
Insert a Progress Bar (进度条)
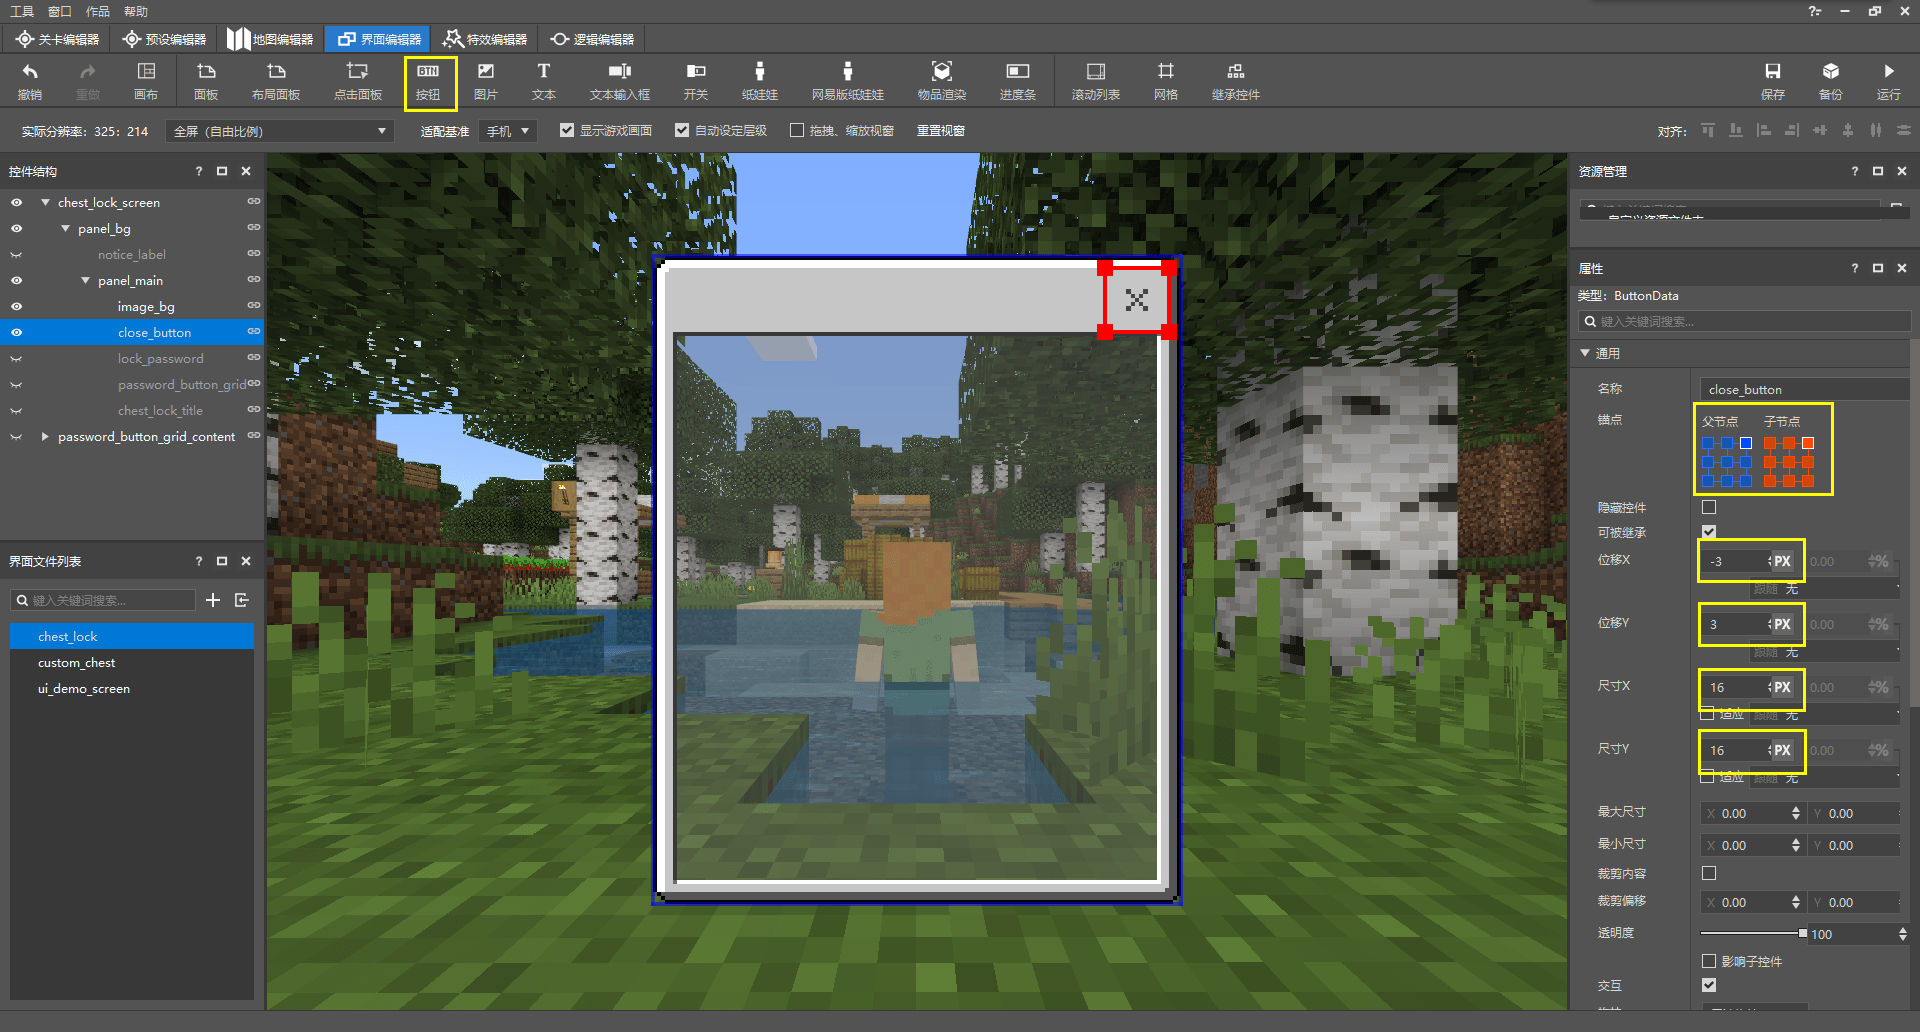click(x=1018, y=81)
